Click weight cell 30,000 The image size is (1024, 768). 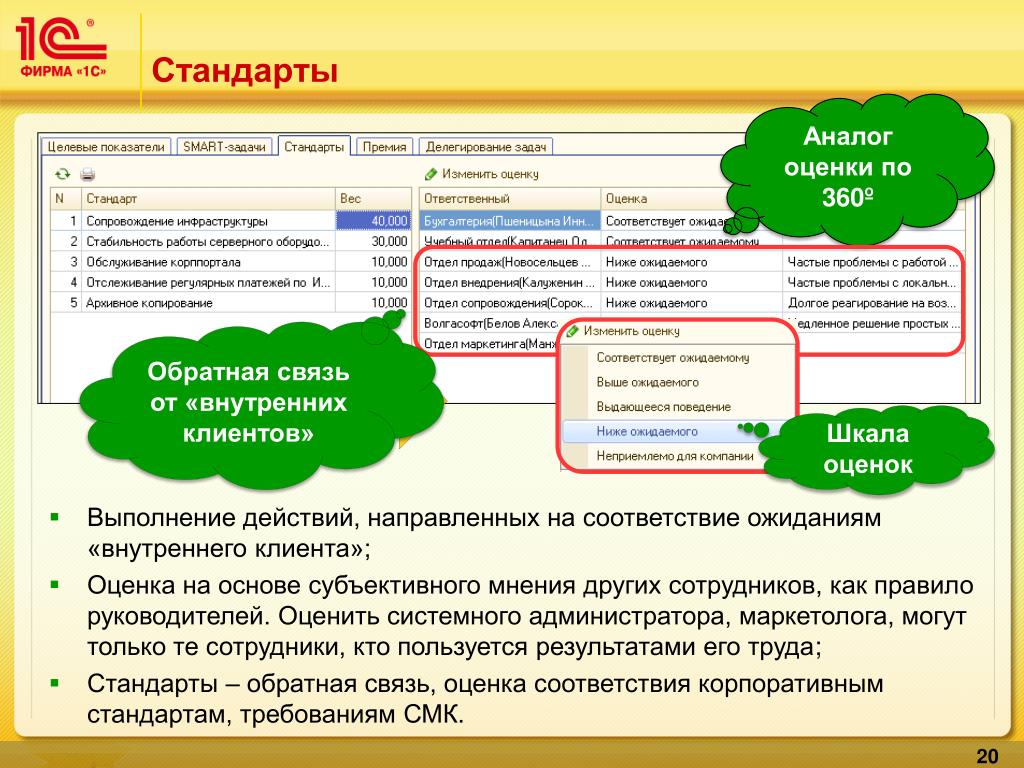coord(374,241)
